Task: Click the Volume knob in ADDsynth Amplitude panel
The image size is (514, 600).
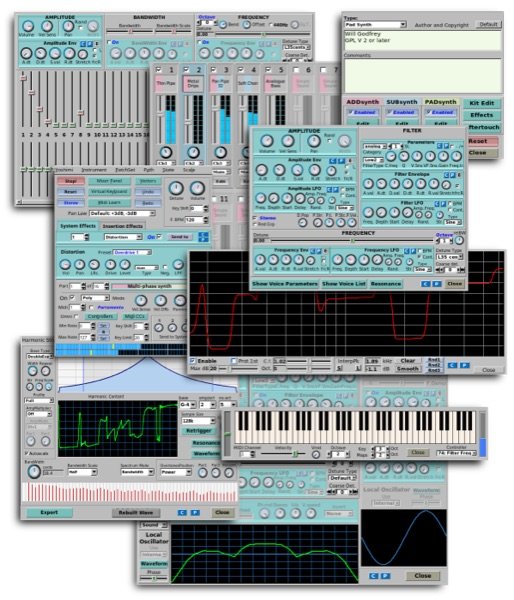Action: click(x=267, y=141)
